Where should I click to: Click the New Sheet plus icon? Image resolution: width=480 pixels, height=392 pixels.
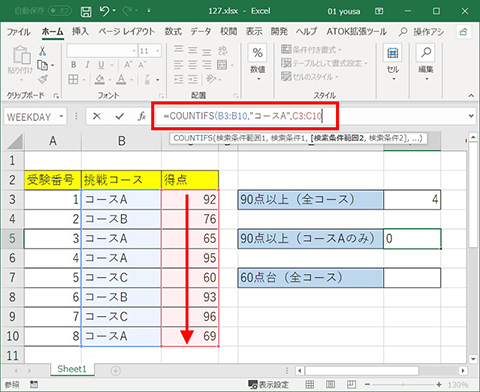pos(115,371)
